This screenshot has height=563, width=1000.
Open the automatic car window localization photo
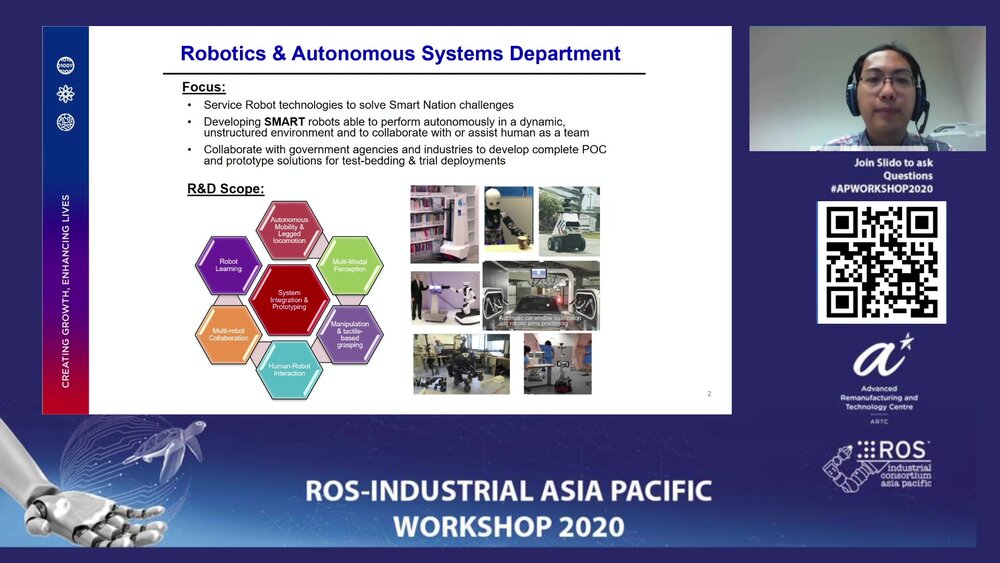point(541,295)
